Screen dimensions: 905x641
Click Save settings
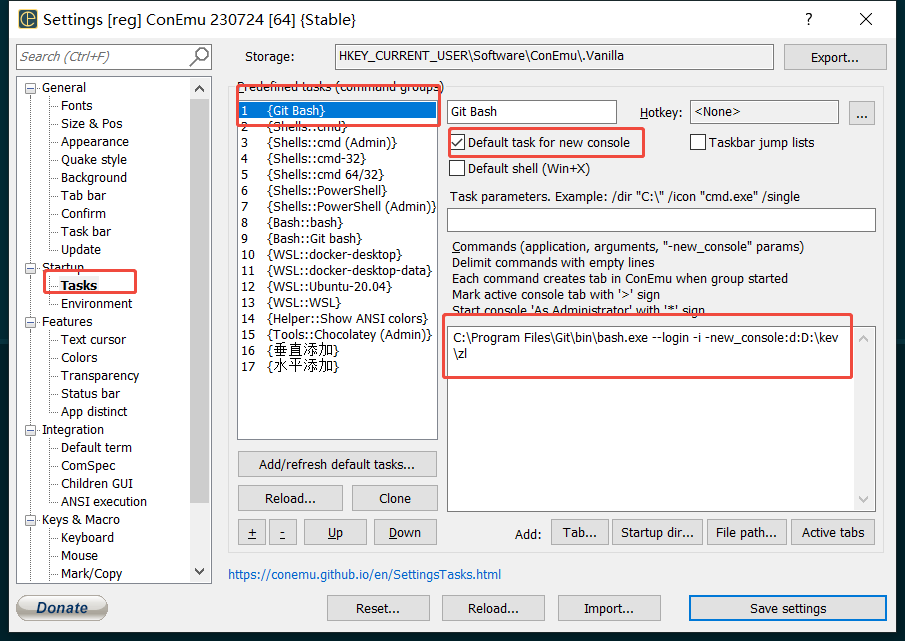pos(787,607)
